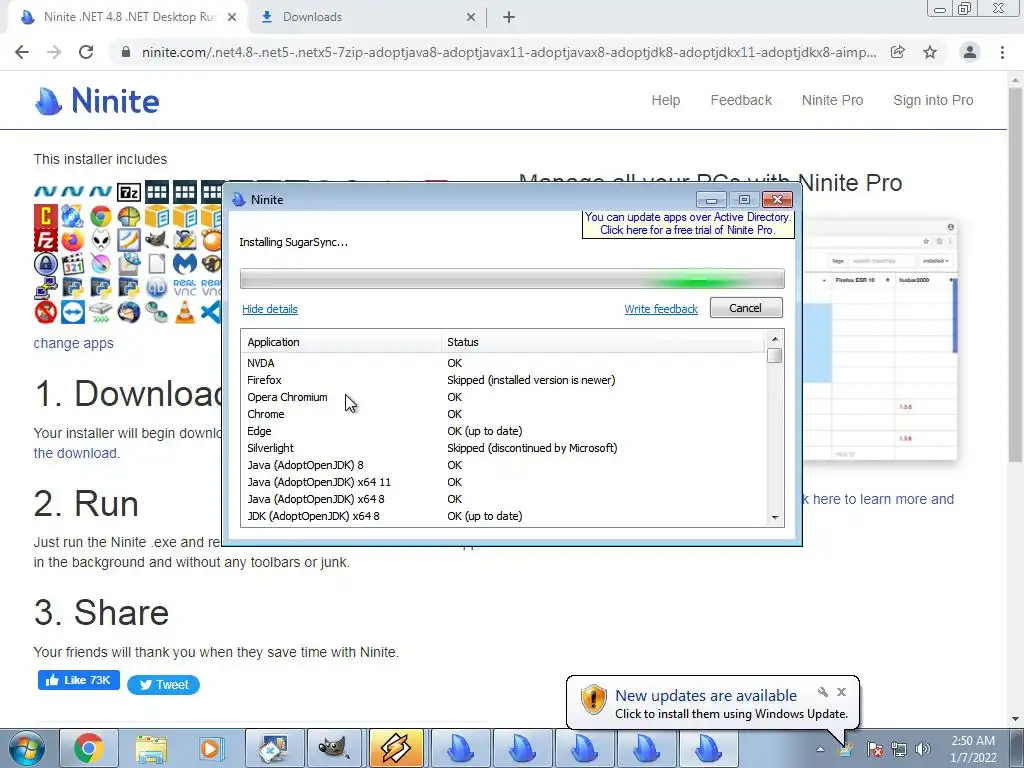Viewport: 1024px width, 768px height.
Task: Click Write feedback link
Action: pos(661,309)
